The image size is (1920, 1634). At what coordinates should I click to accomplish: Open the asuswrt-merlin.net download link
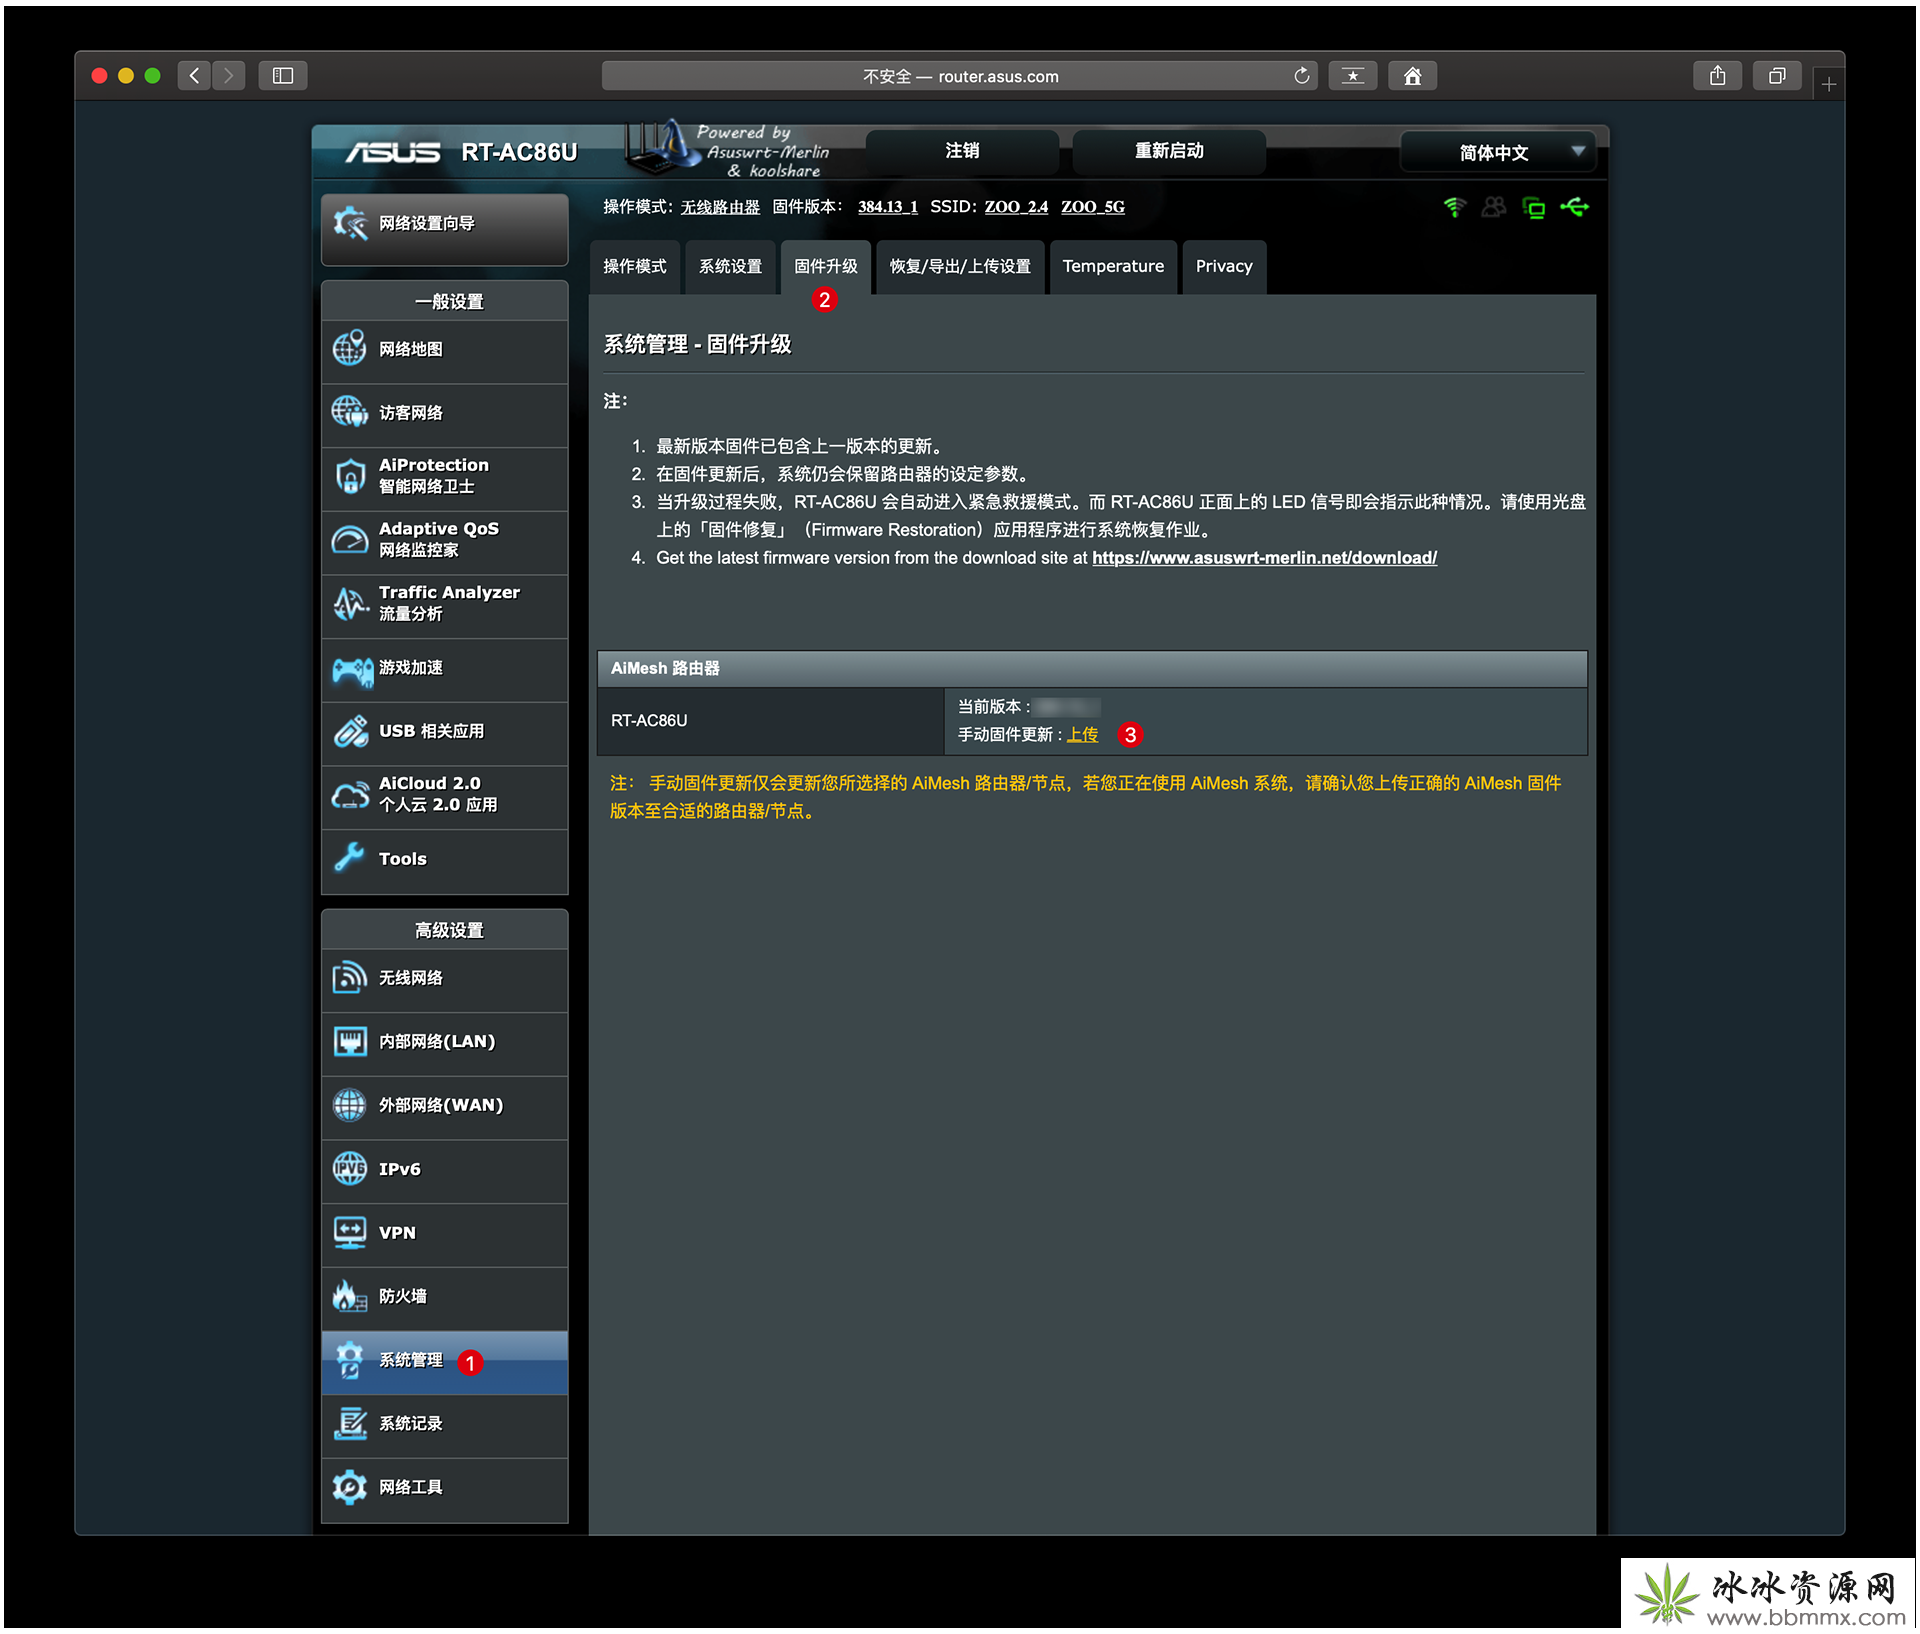click(x=1264, y=558)
